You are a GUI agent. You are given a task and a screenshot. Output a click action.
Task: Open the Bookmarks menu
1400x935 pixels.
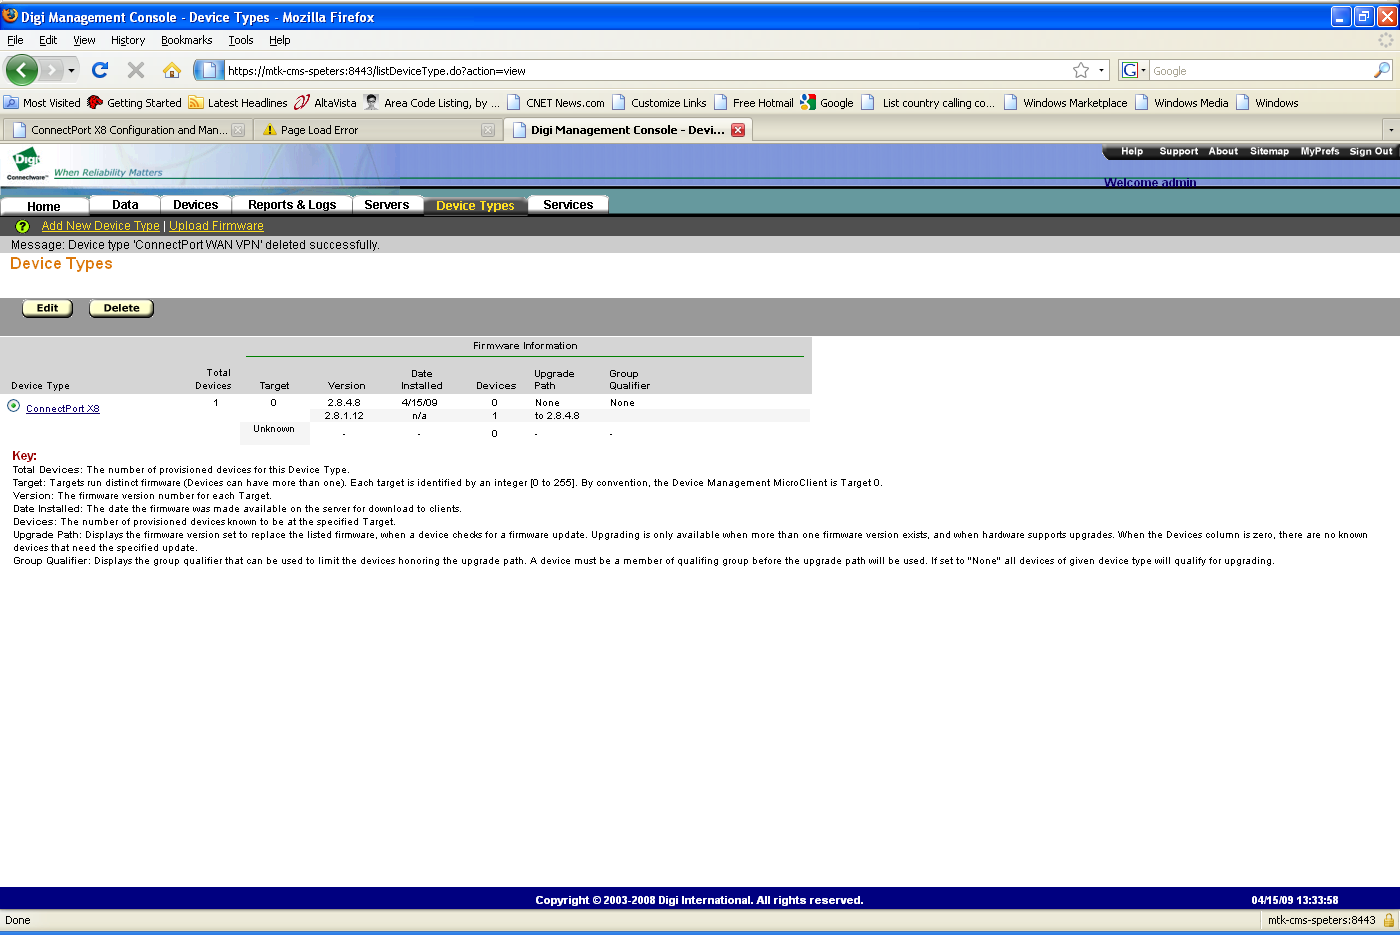(x=186, y=40)
